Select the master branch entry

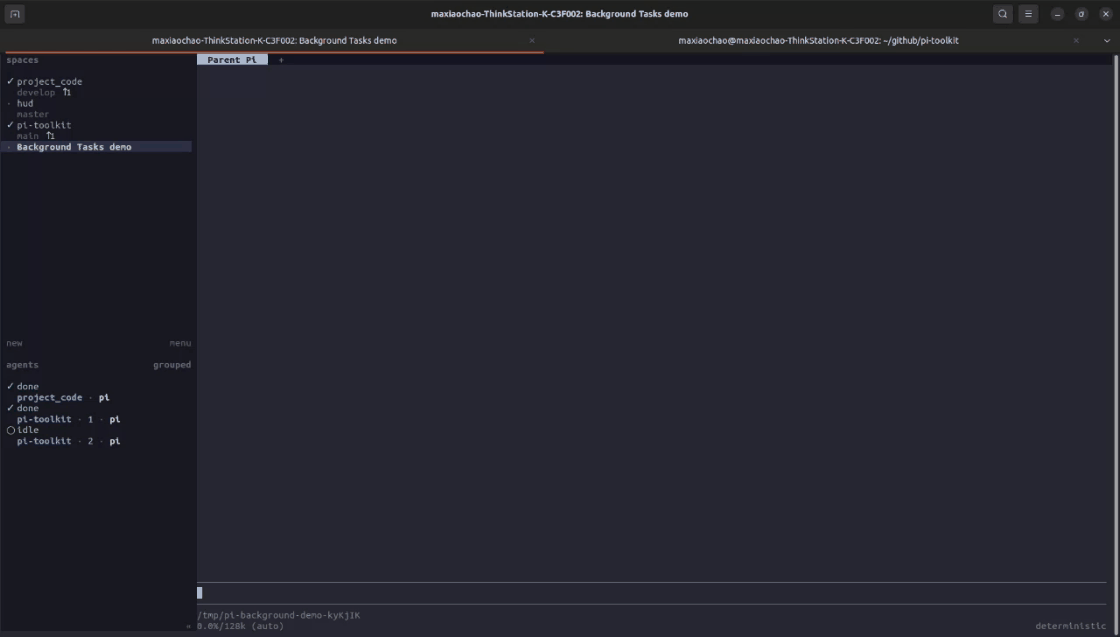pos(33,114)
